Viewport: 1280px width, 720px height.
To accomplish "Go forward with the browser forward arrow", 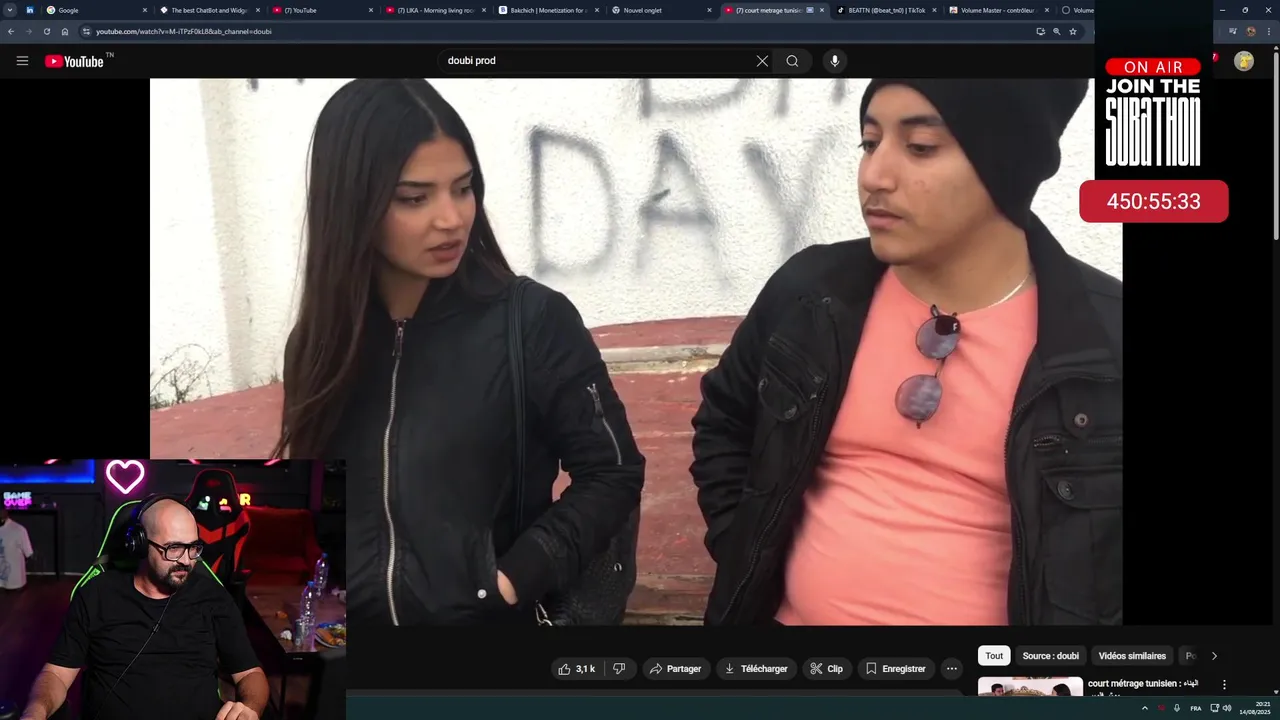I will click(x=28, y=31).
